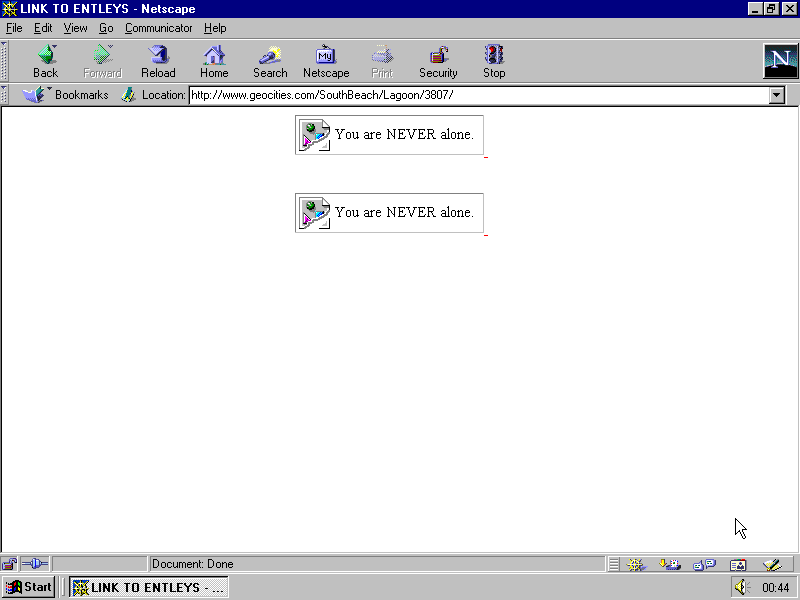Click the page proxy icon beside Location
The height and width of the screenshot is (600, 800).
128,95
